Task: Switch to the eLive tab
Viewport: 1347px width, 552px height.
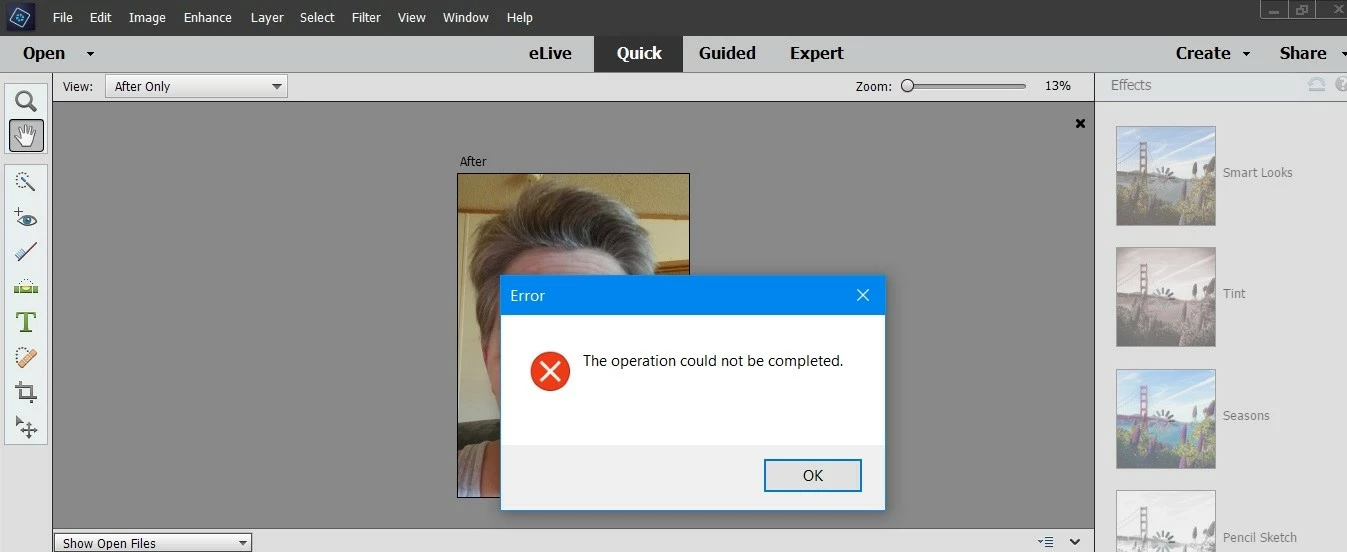Action: click(550, 53)
